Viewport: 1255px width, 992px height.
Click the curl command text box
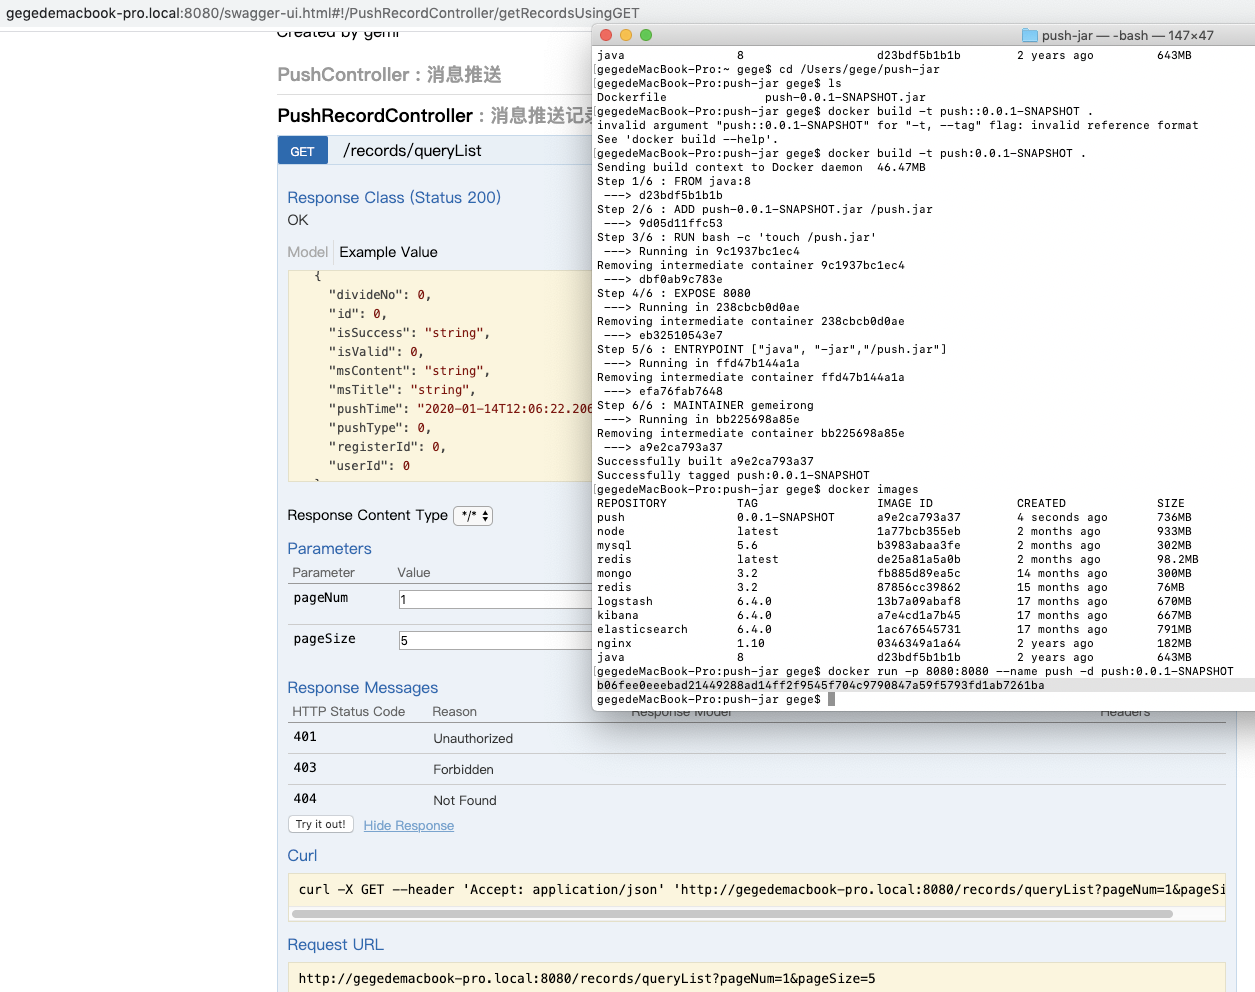pos(757,889)
